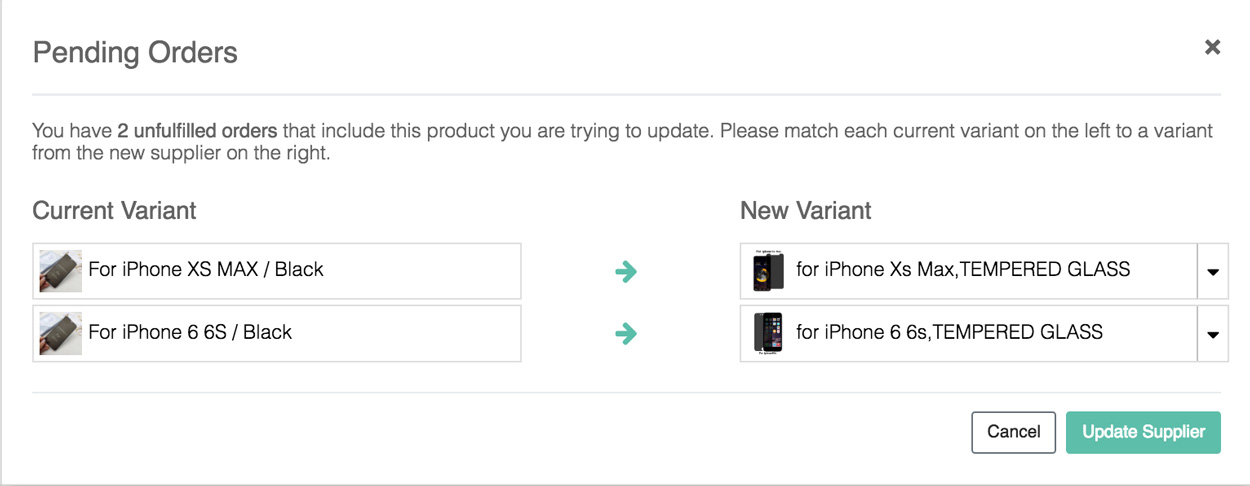The height and width of the screenshot is (486, 1250).
Task: Click the green arrow in the XS MAX row
Action: click(x=626, y=271)
